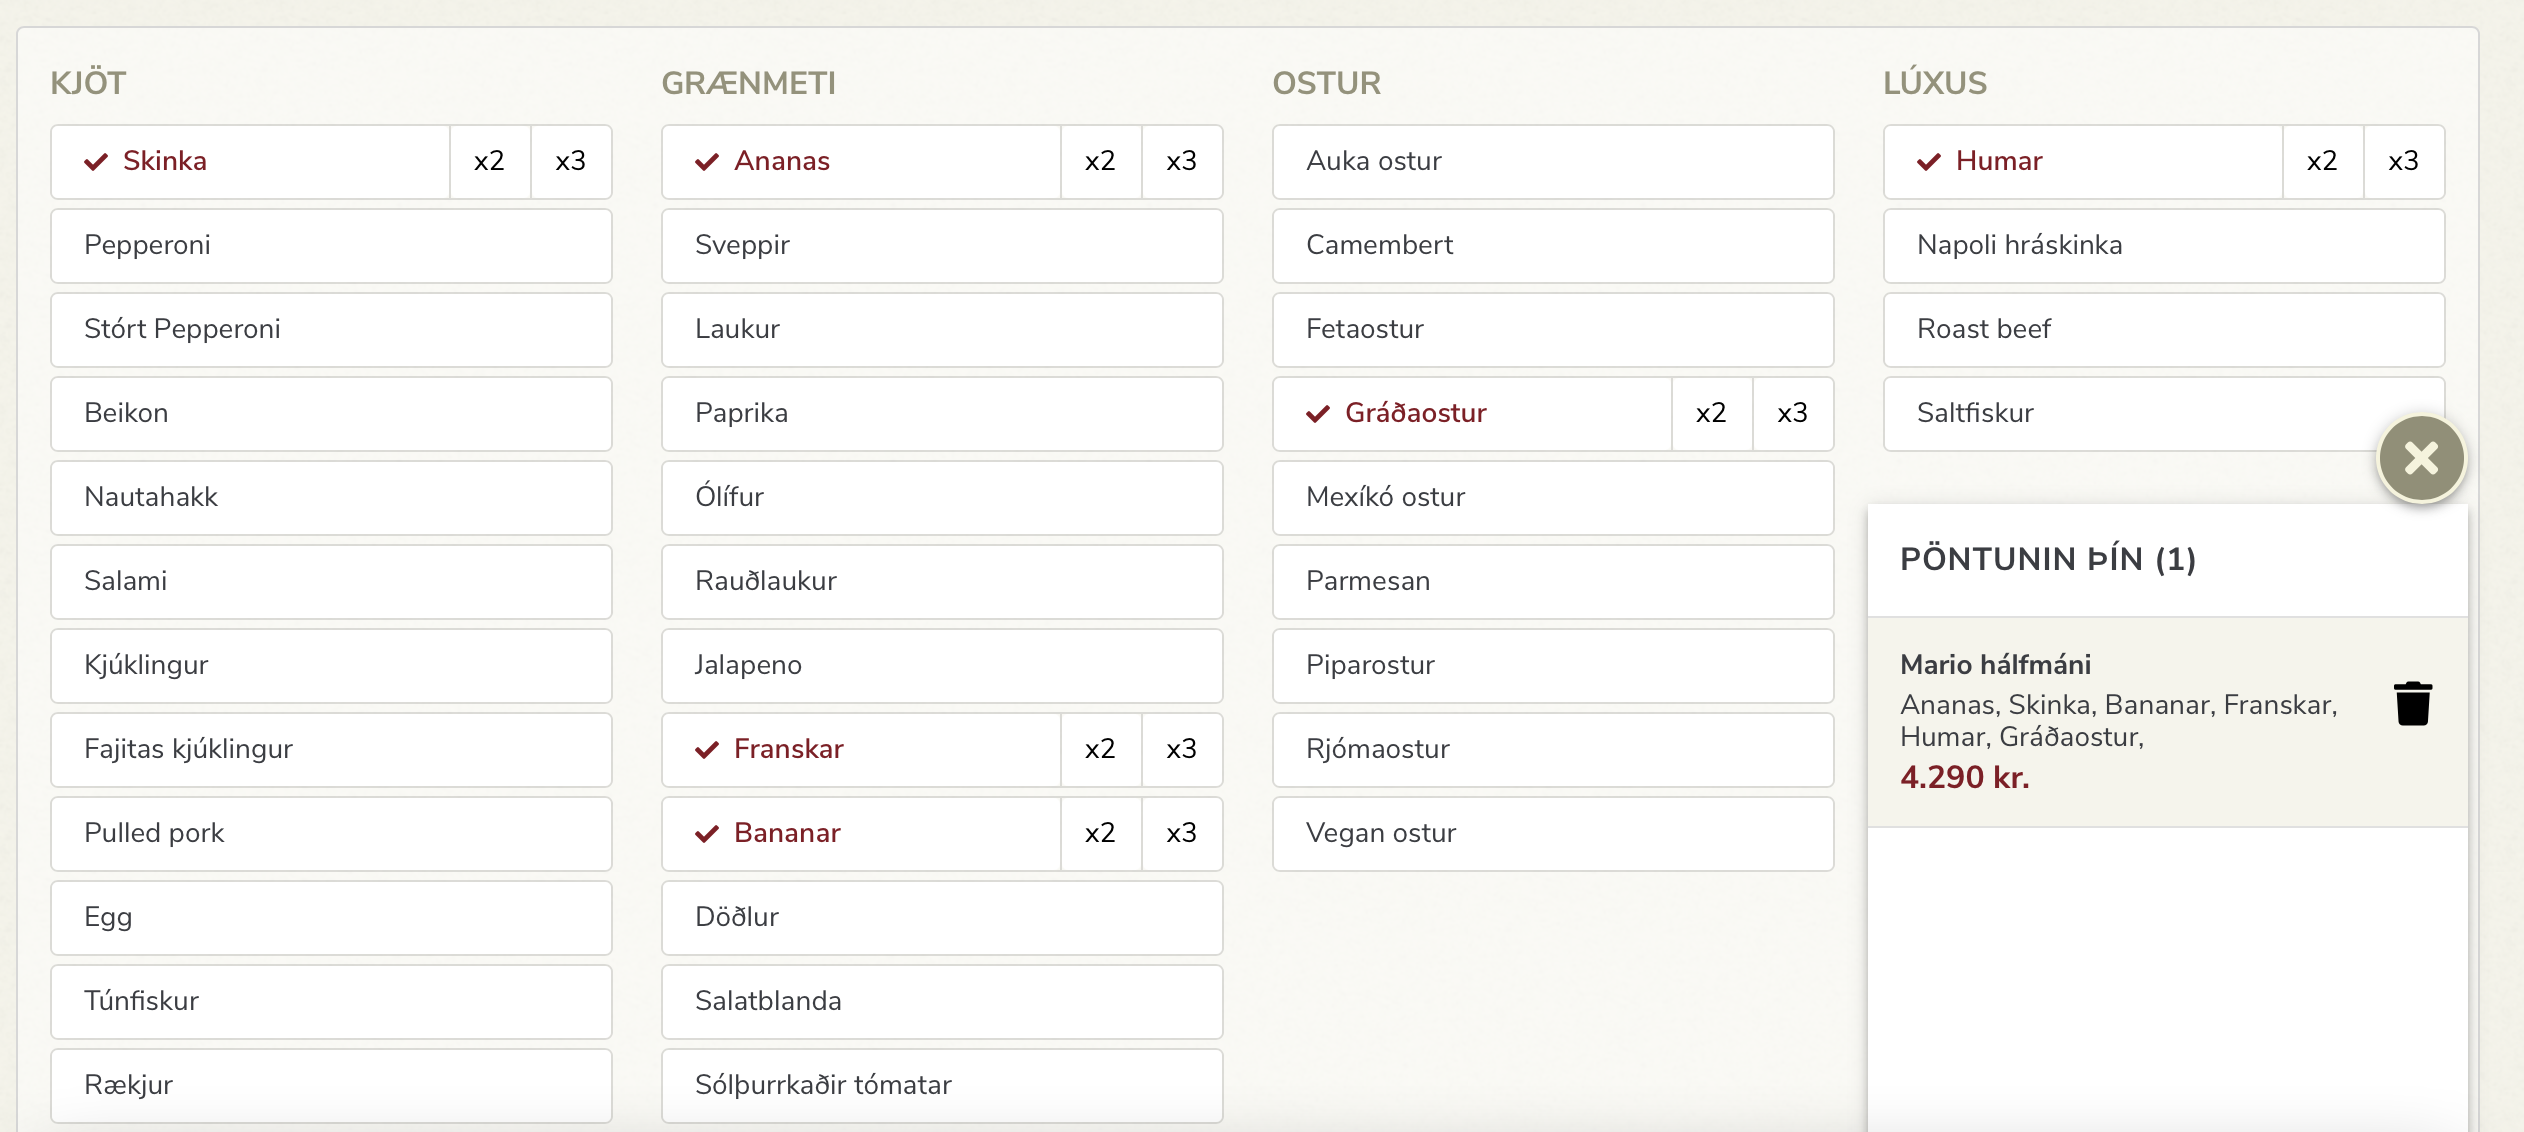Add Jalapeno to the order
This screenshot has width=2524, height=1132.
(941, 666)
